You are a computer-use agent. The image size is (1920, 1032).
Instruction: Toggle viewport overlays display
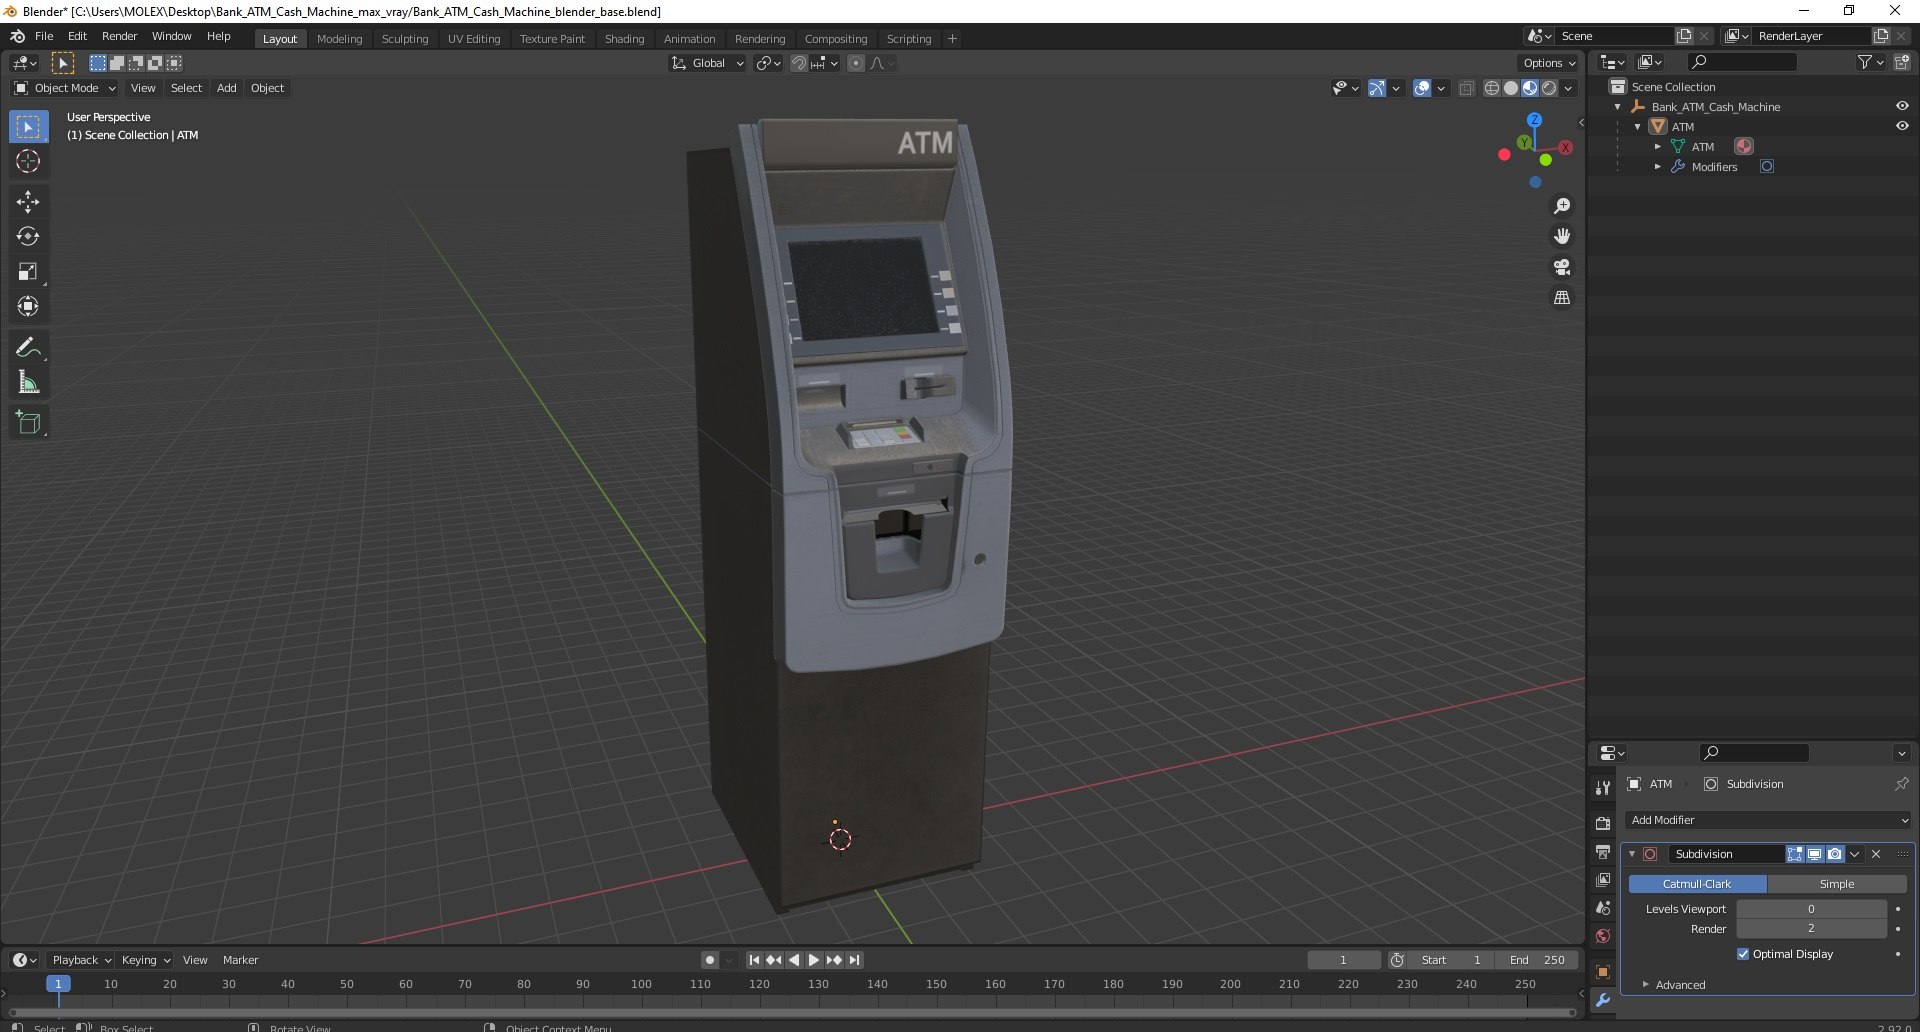point(1422,88)
